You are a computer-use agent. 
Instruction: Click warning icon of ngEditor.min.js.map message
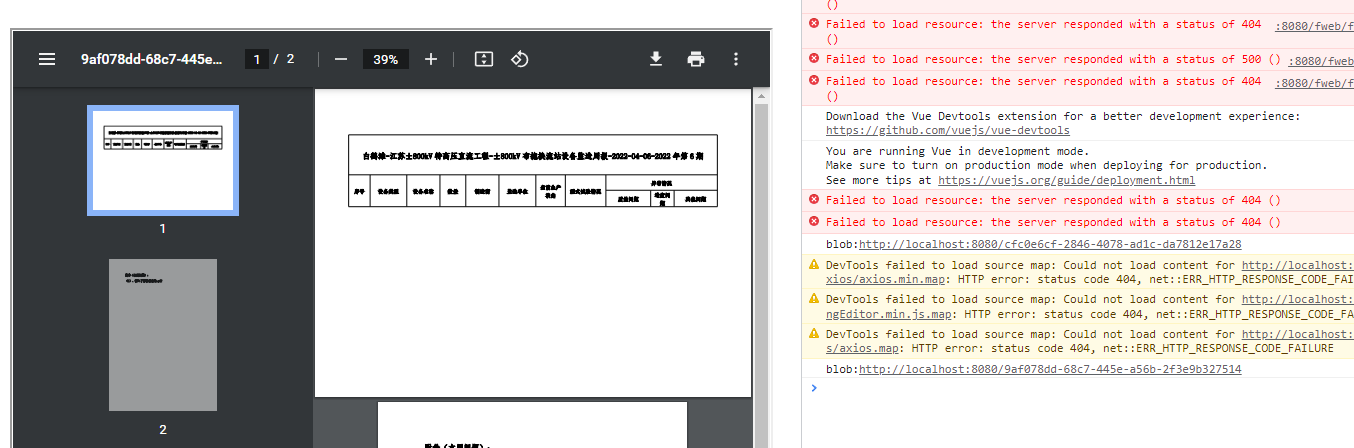[814, 299]
